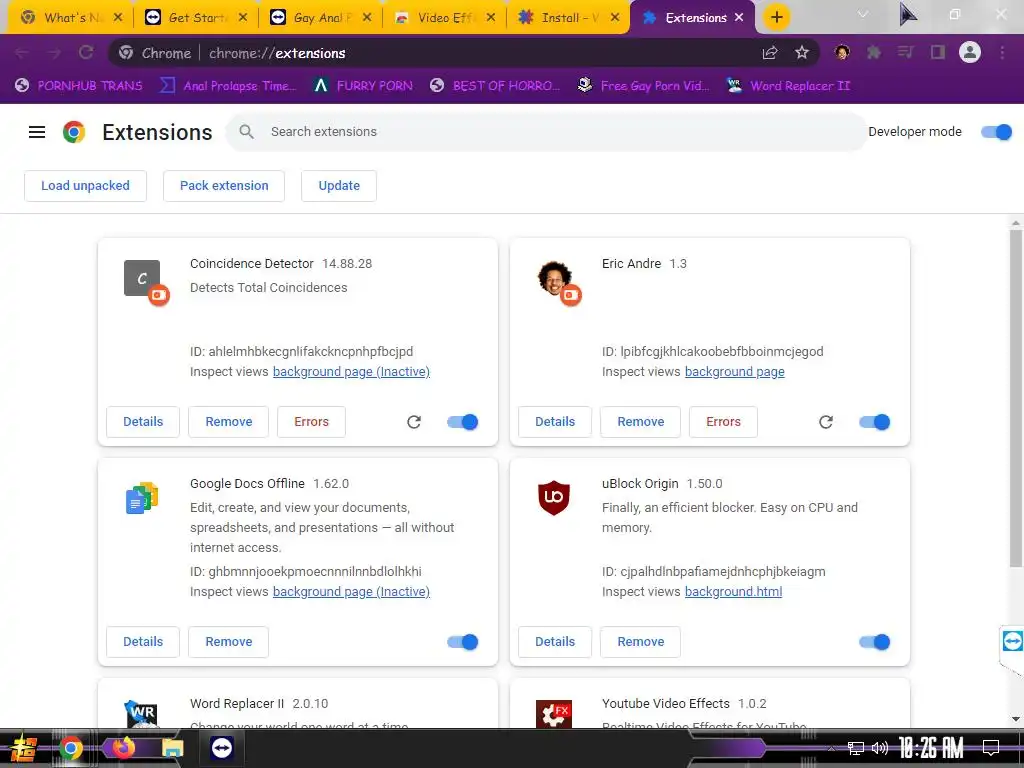Click the Search extensions field
This screenshot has width=1024, height=768.
[x=546, y=132]
